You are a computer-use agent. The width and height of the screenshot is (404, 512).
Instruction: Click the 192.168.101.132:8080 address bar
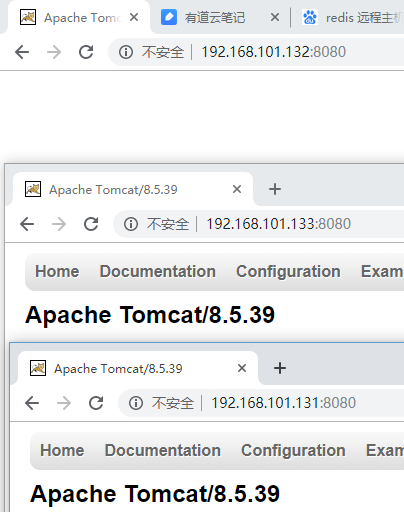point(257,52)
